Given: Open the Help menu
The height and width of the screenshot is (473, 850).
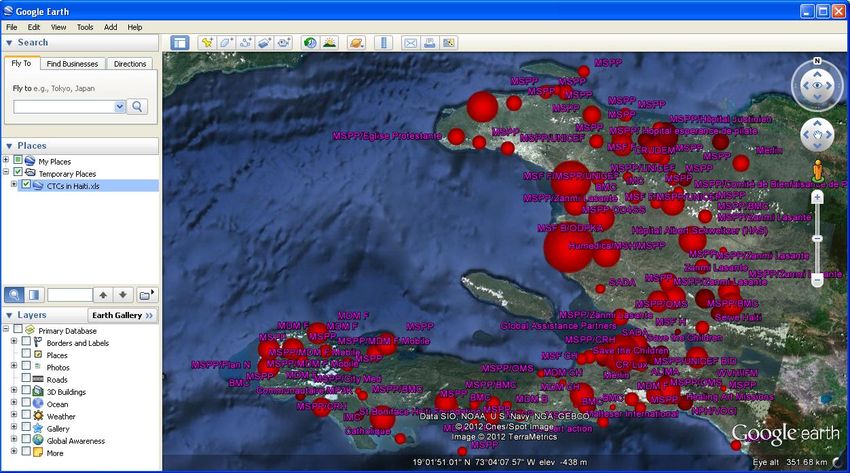Looking at the screenshot, I should coord(134,27).
